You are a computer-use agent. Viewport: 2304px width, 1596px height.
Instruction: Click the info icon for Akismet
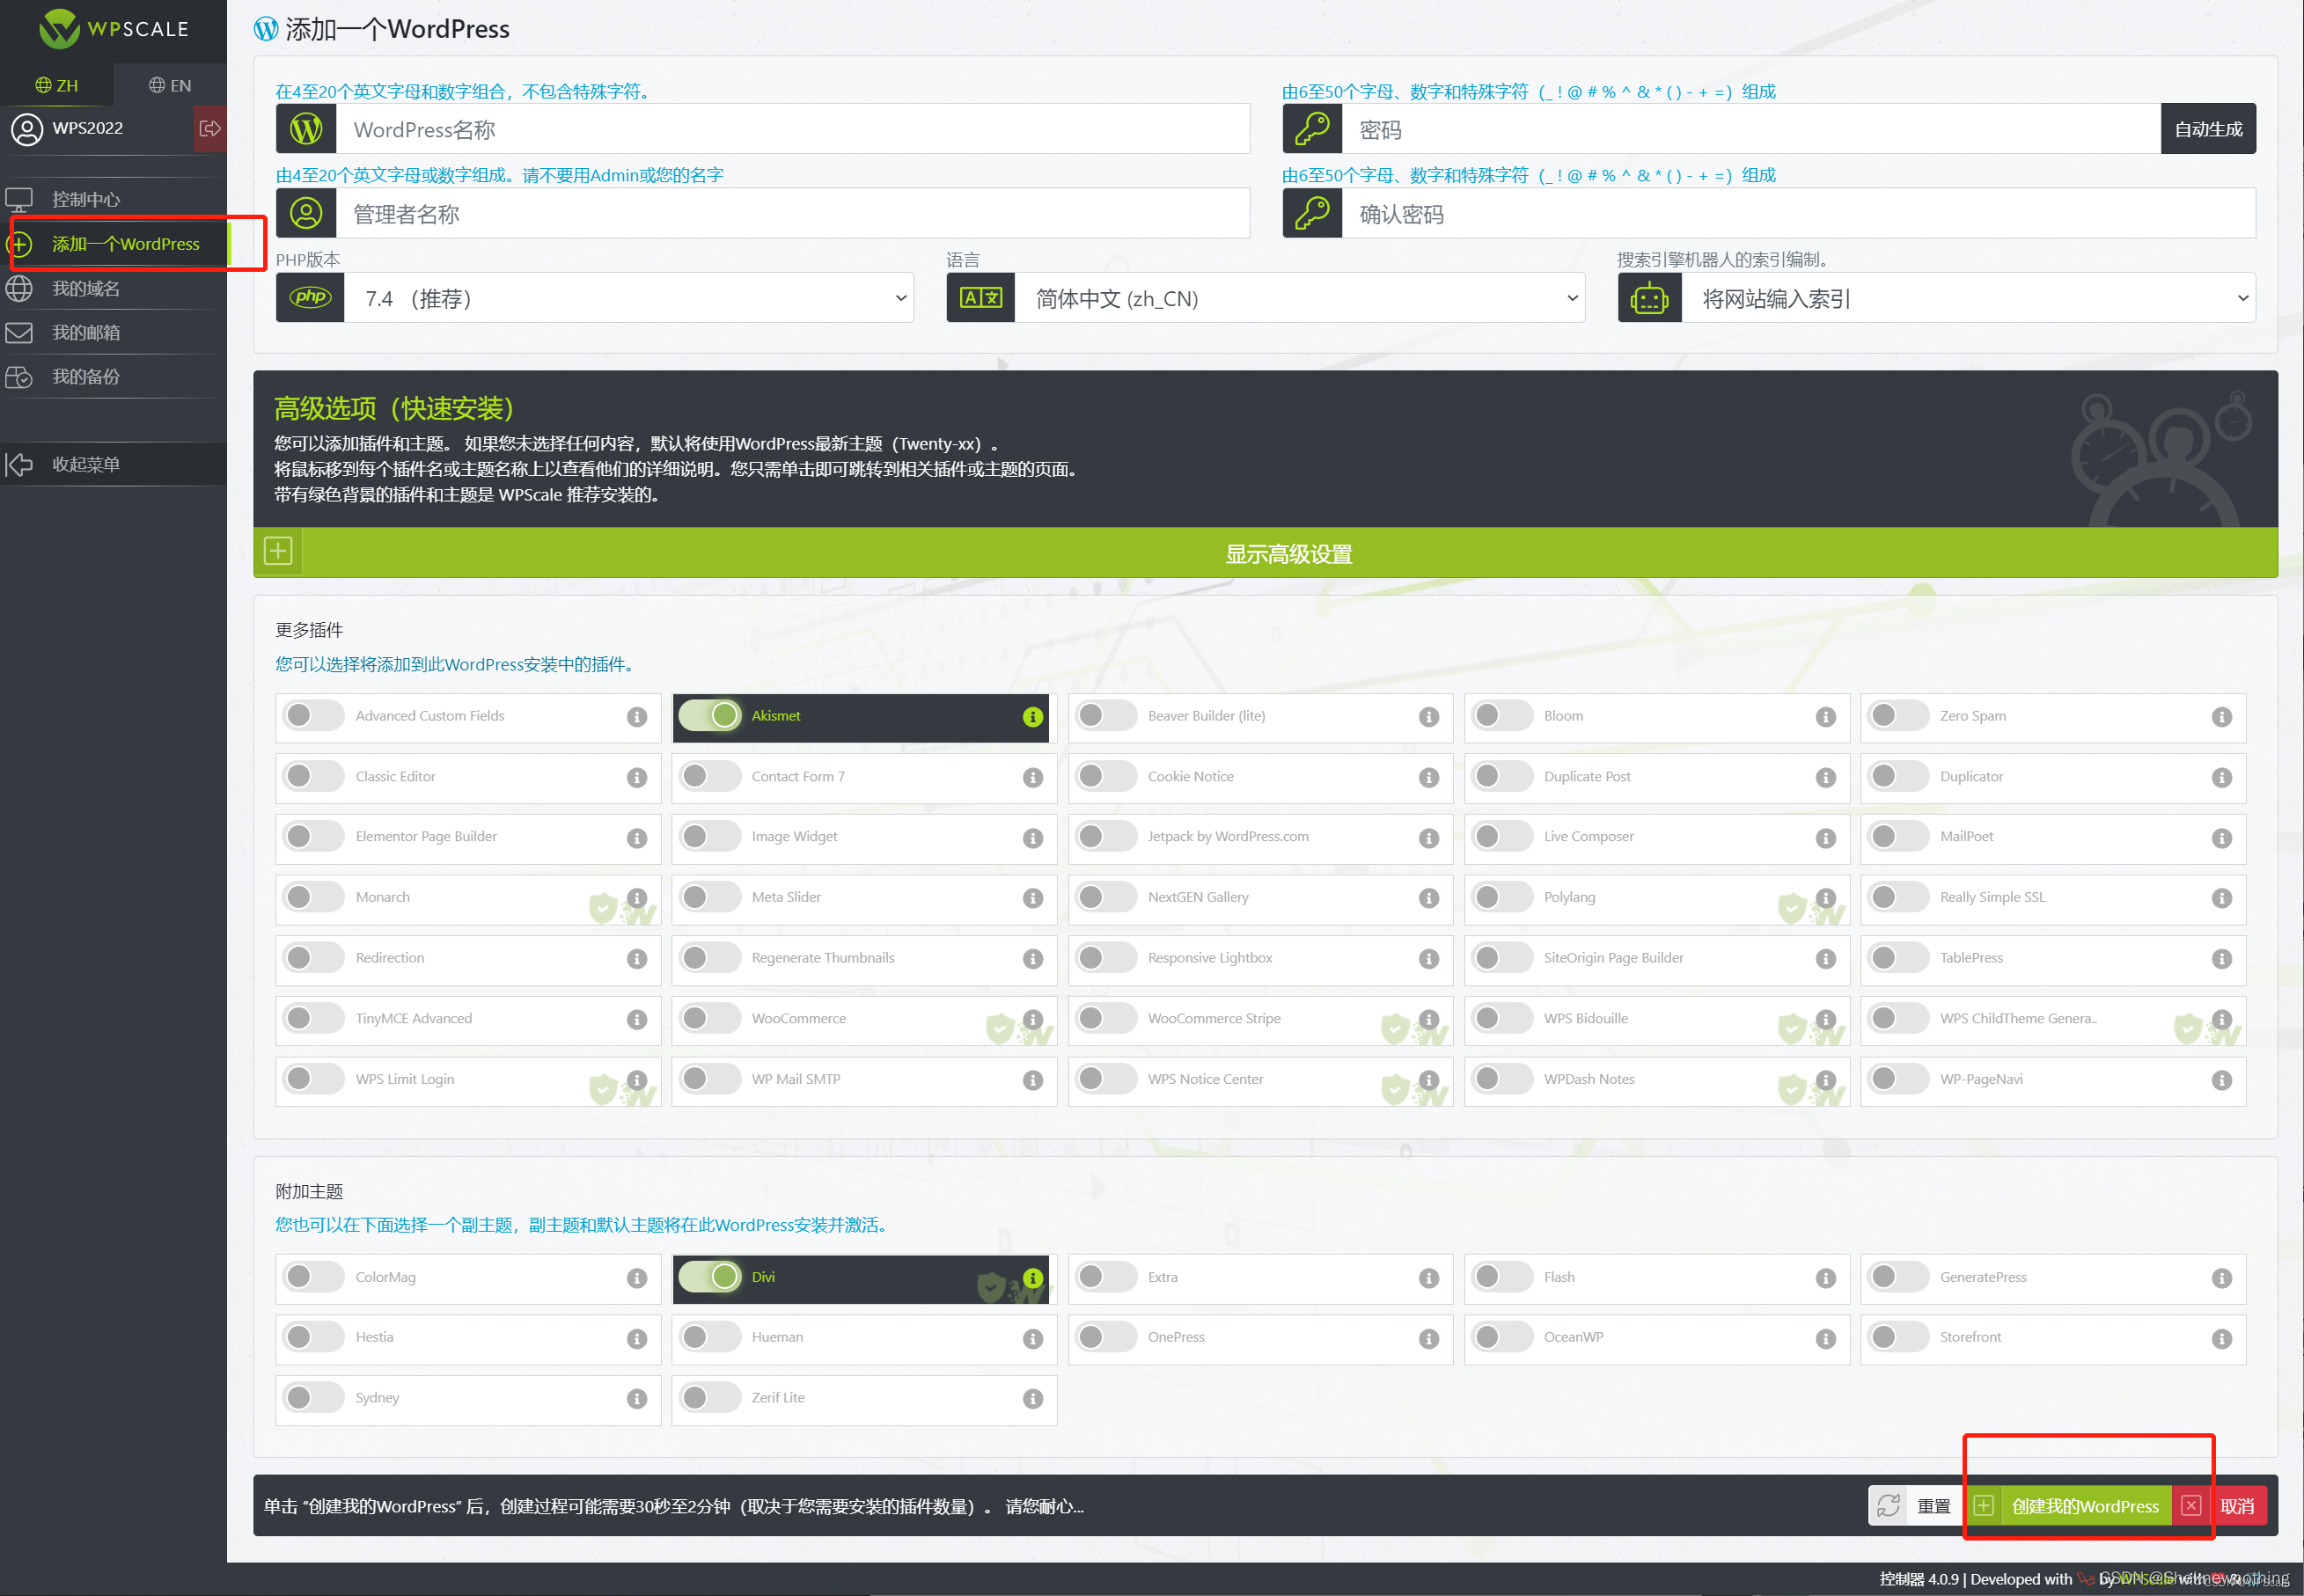pos(1033,717)
